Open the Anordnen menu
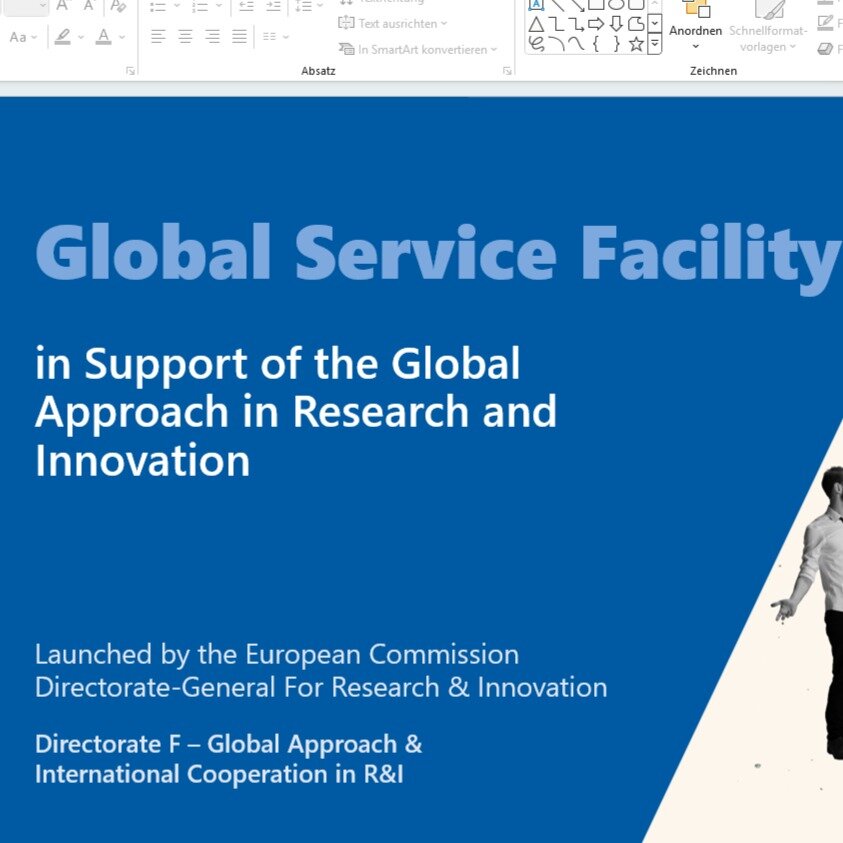The height and width of the screenshot is (843, 843). coord(695,30)
